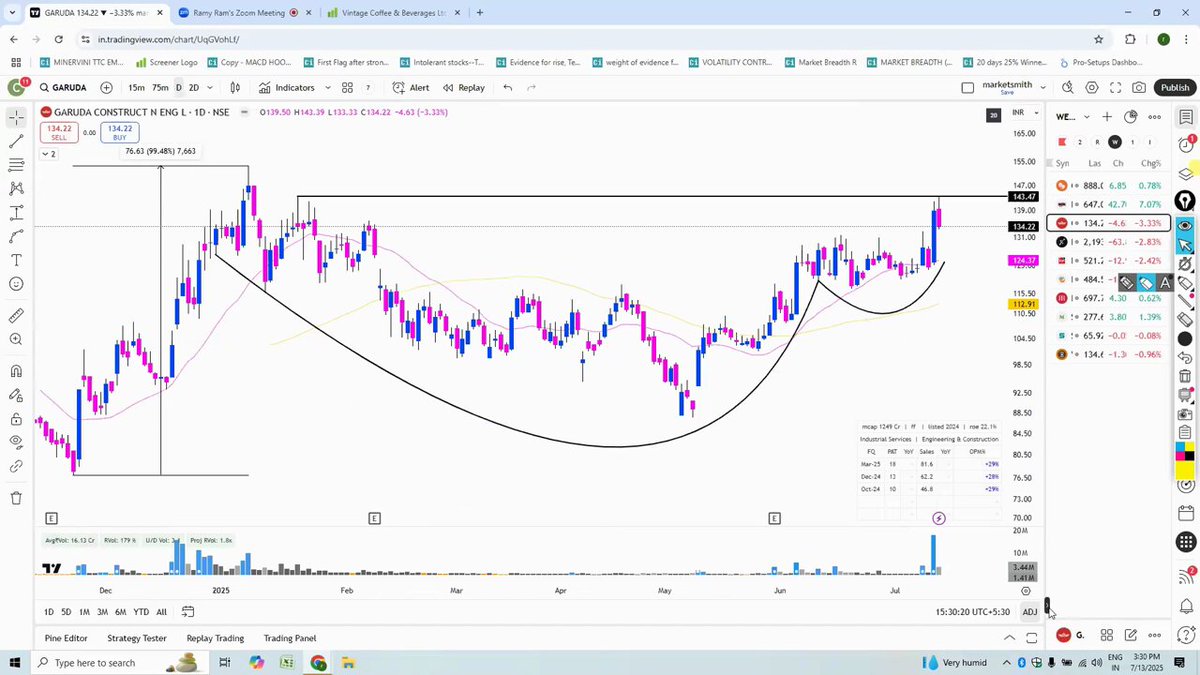
Task: Toggle magnet mode for drawings
Action: tap(16, 371)
